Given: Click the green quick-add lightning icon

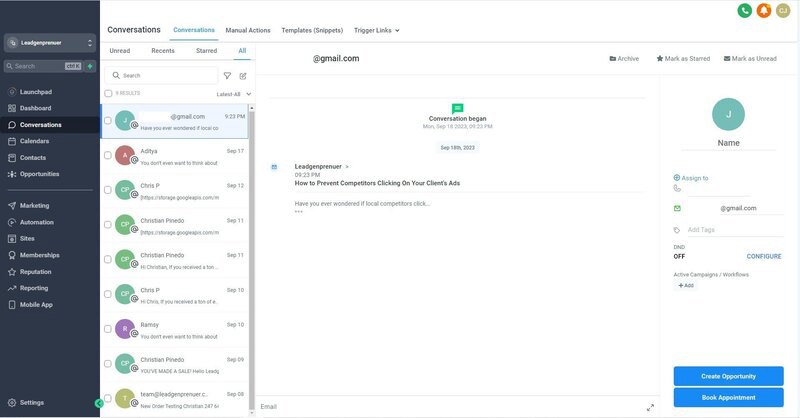Looking at the screenshot, I should click(x=90, y=66).
